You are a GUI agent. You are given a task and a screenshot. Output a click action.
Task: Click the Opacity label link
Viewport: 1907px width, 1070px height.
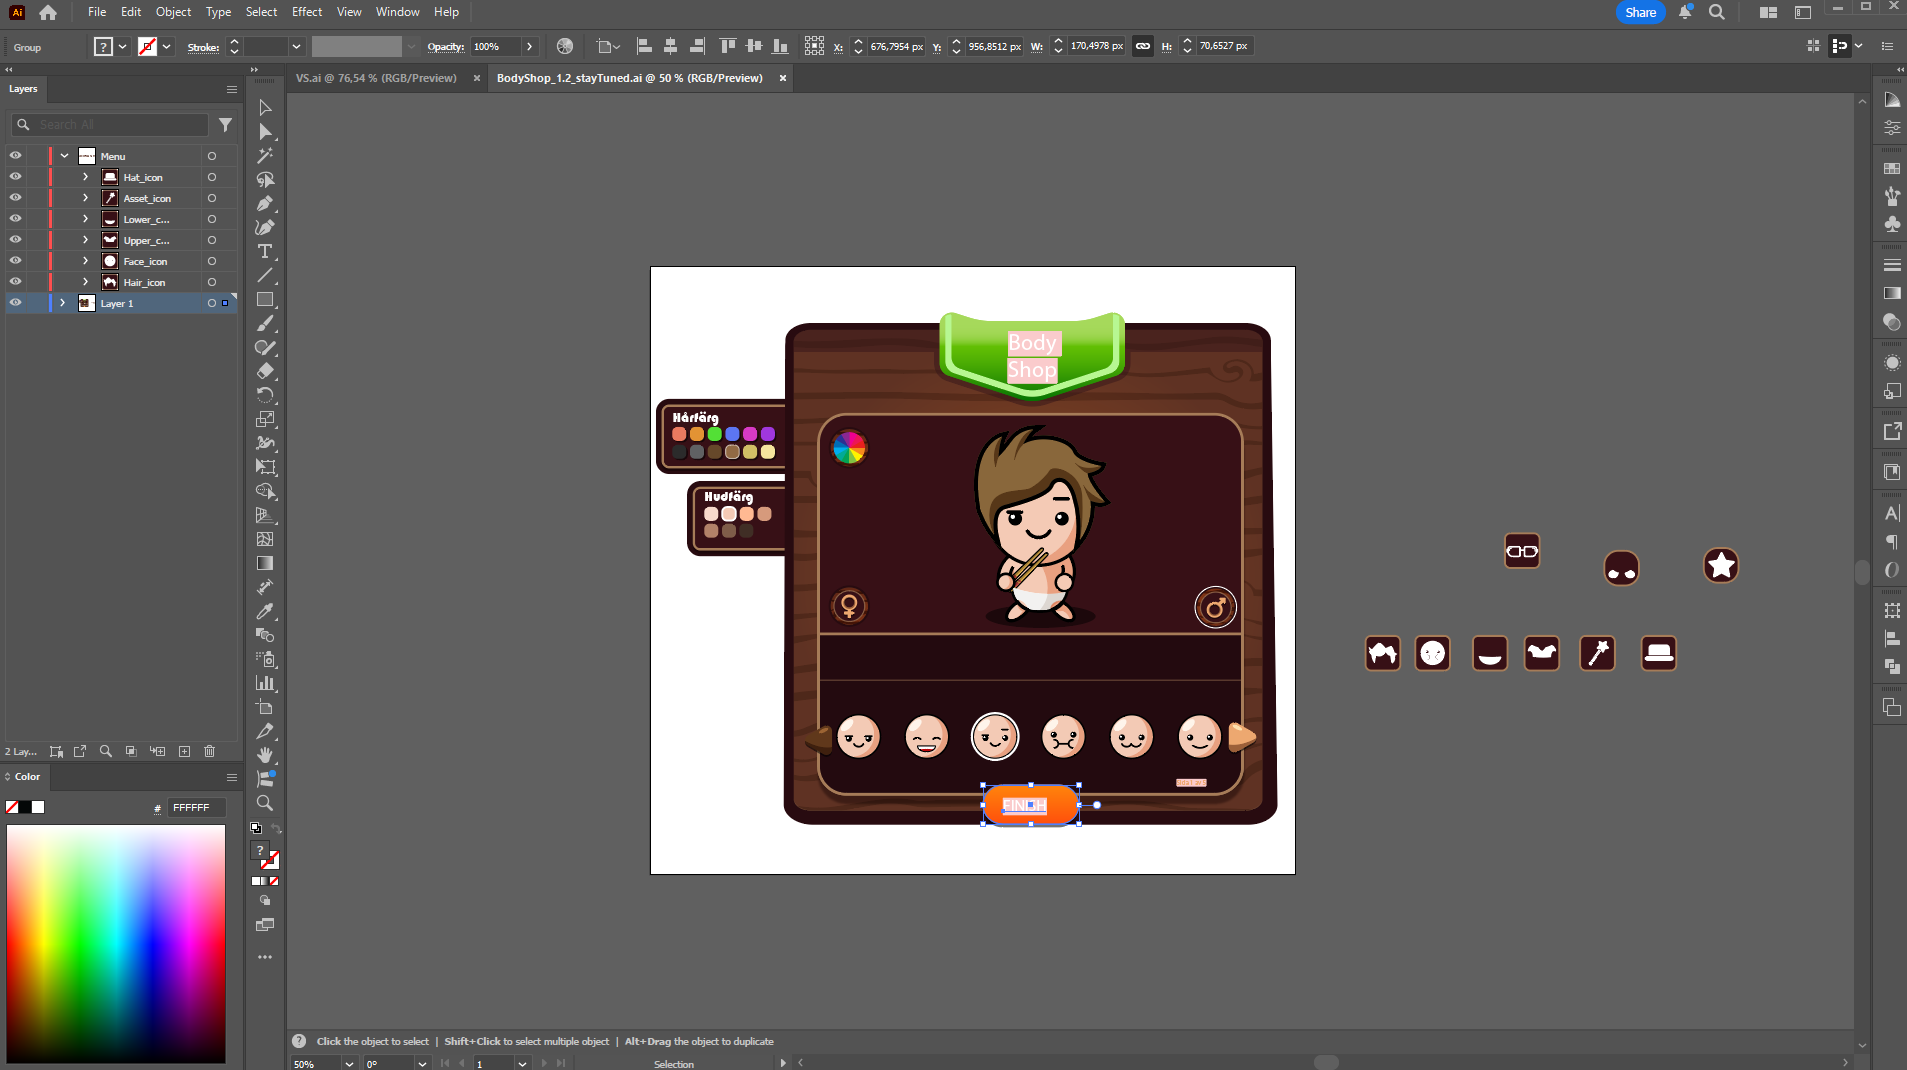click(x=445, y=47)
